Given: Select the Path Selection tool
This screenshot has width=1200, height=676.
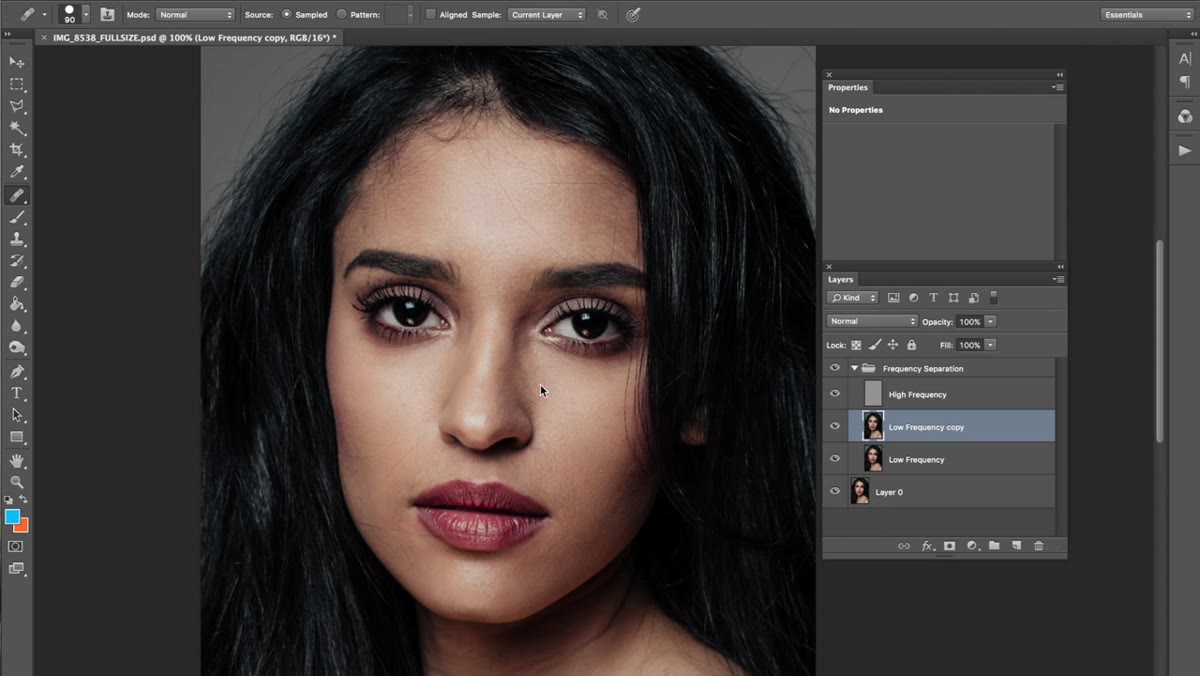Looking at the screenshot, I should click(x=17, y=415).
